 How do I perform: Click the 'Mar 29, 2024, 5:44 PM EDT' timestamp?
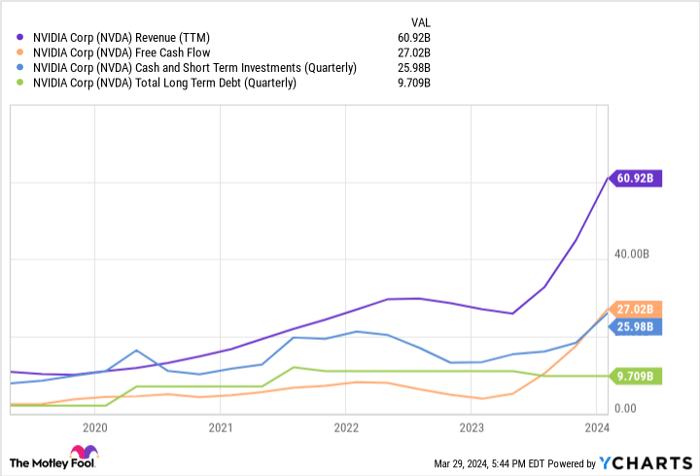[489, 464]
